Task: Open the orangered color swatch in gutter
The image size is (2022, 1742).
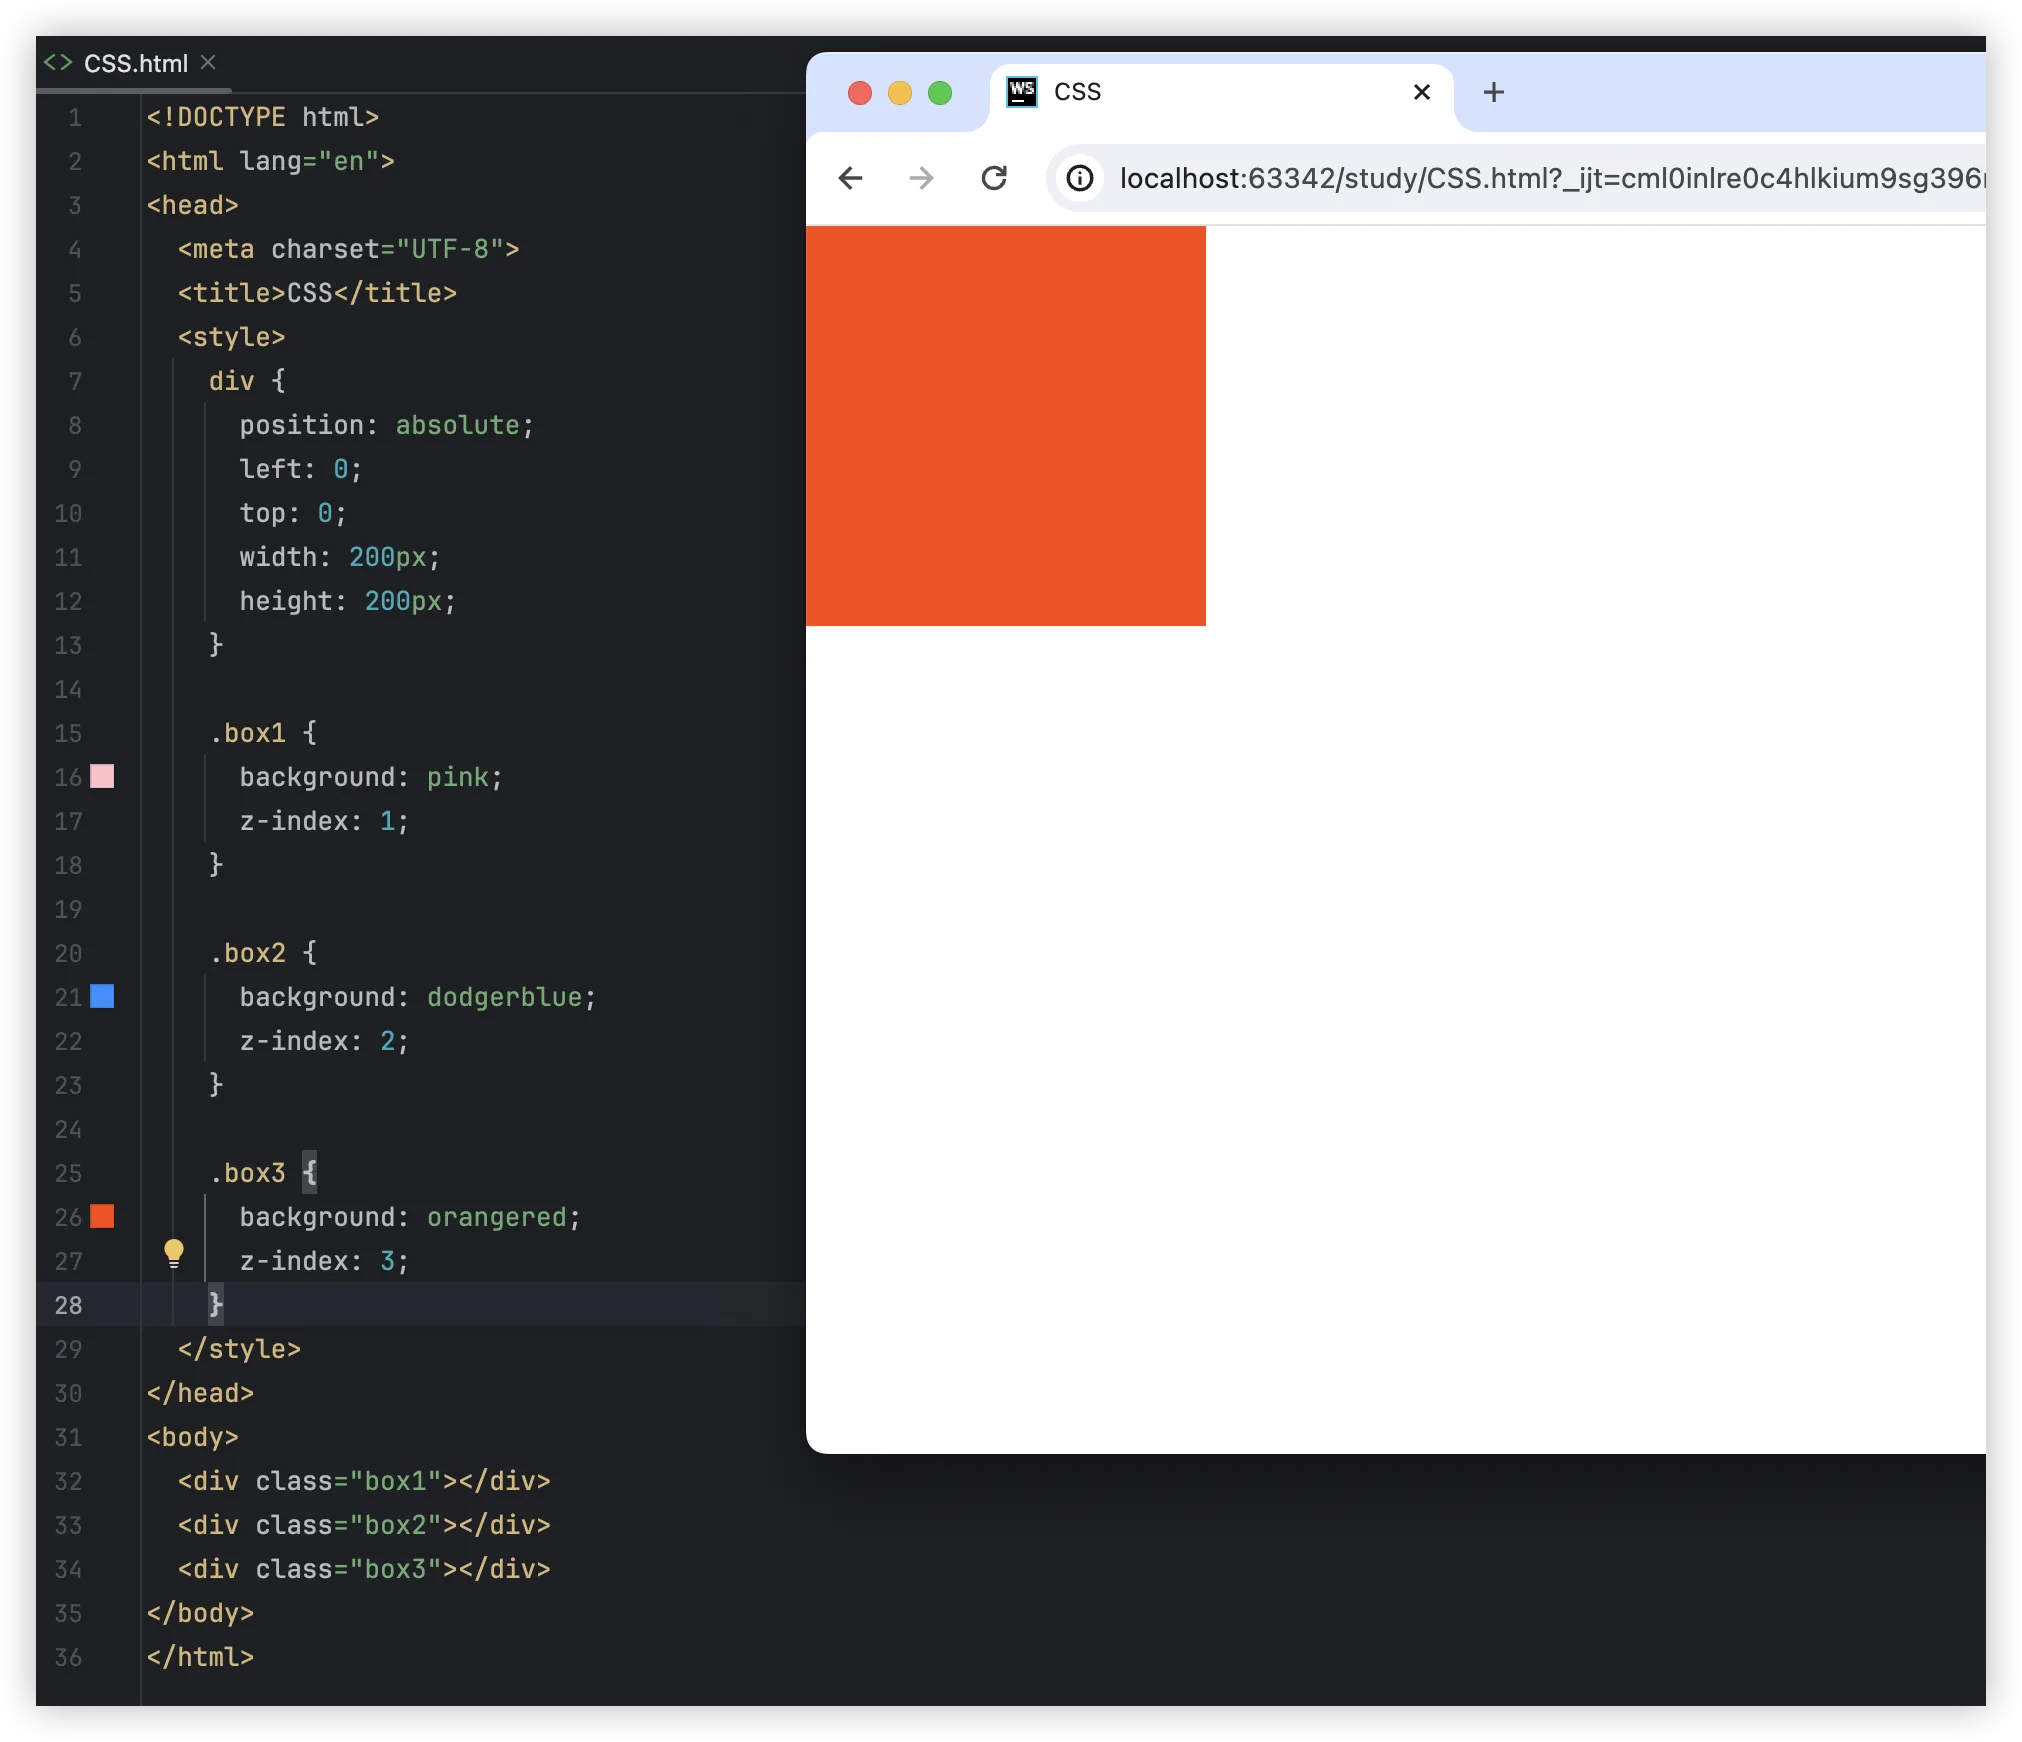Action: 102,1217
